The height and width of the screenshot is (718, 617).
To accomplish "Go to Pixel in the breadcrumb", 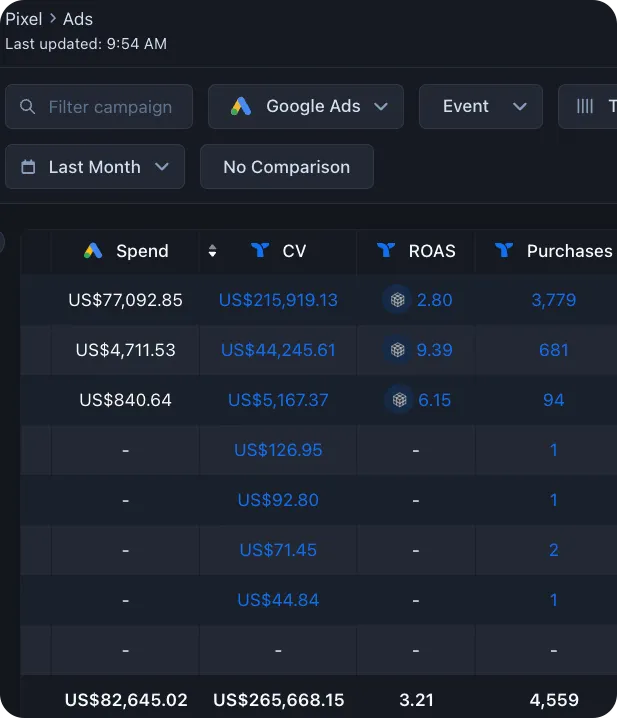I will 23,19.
